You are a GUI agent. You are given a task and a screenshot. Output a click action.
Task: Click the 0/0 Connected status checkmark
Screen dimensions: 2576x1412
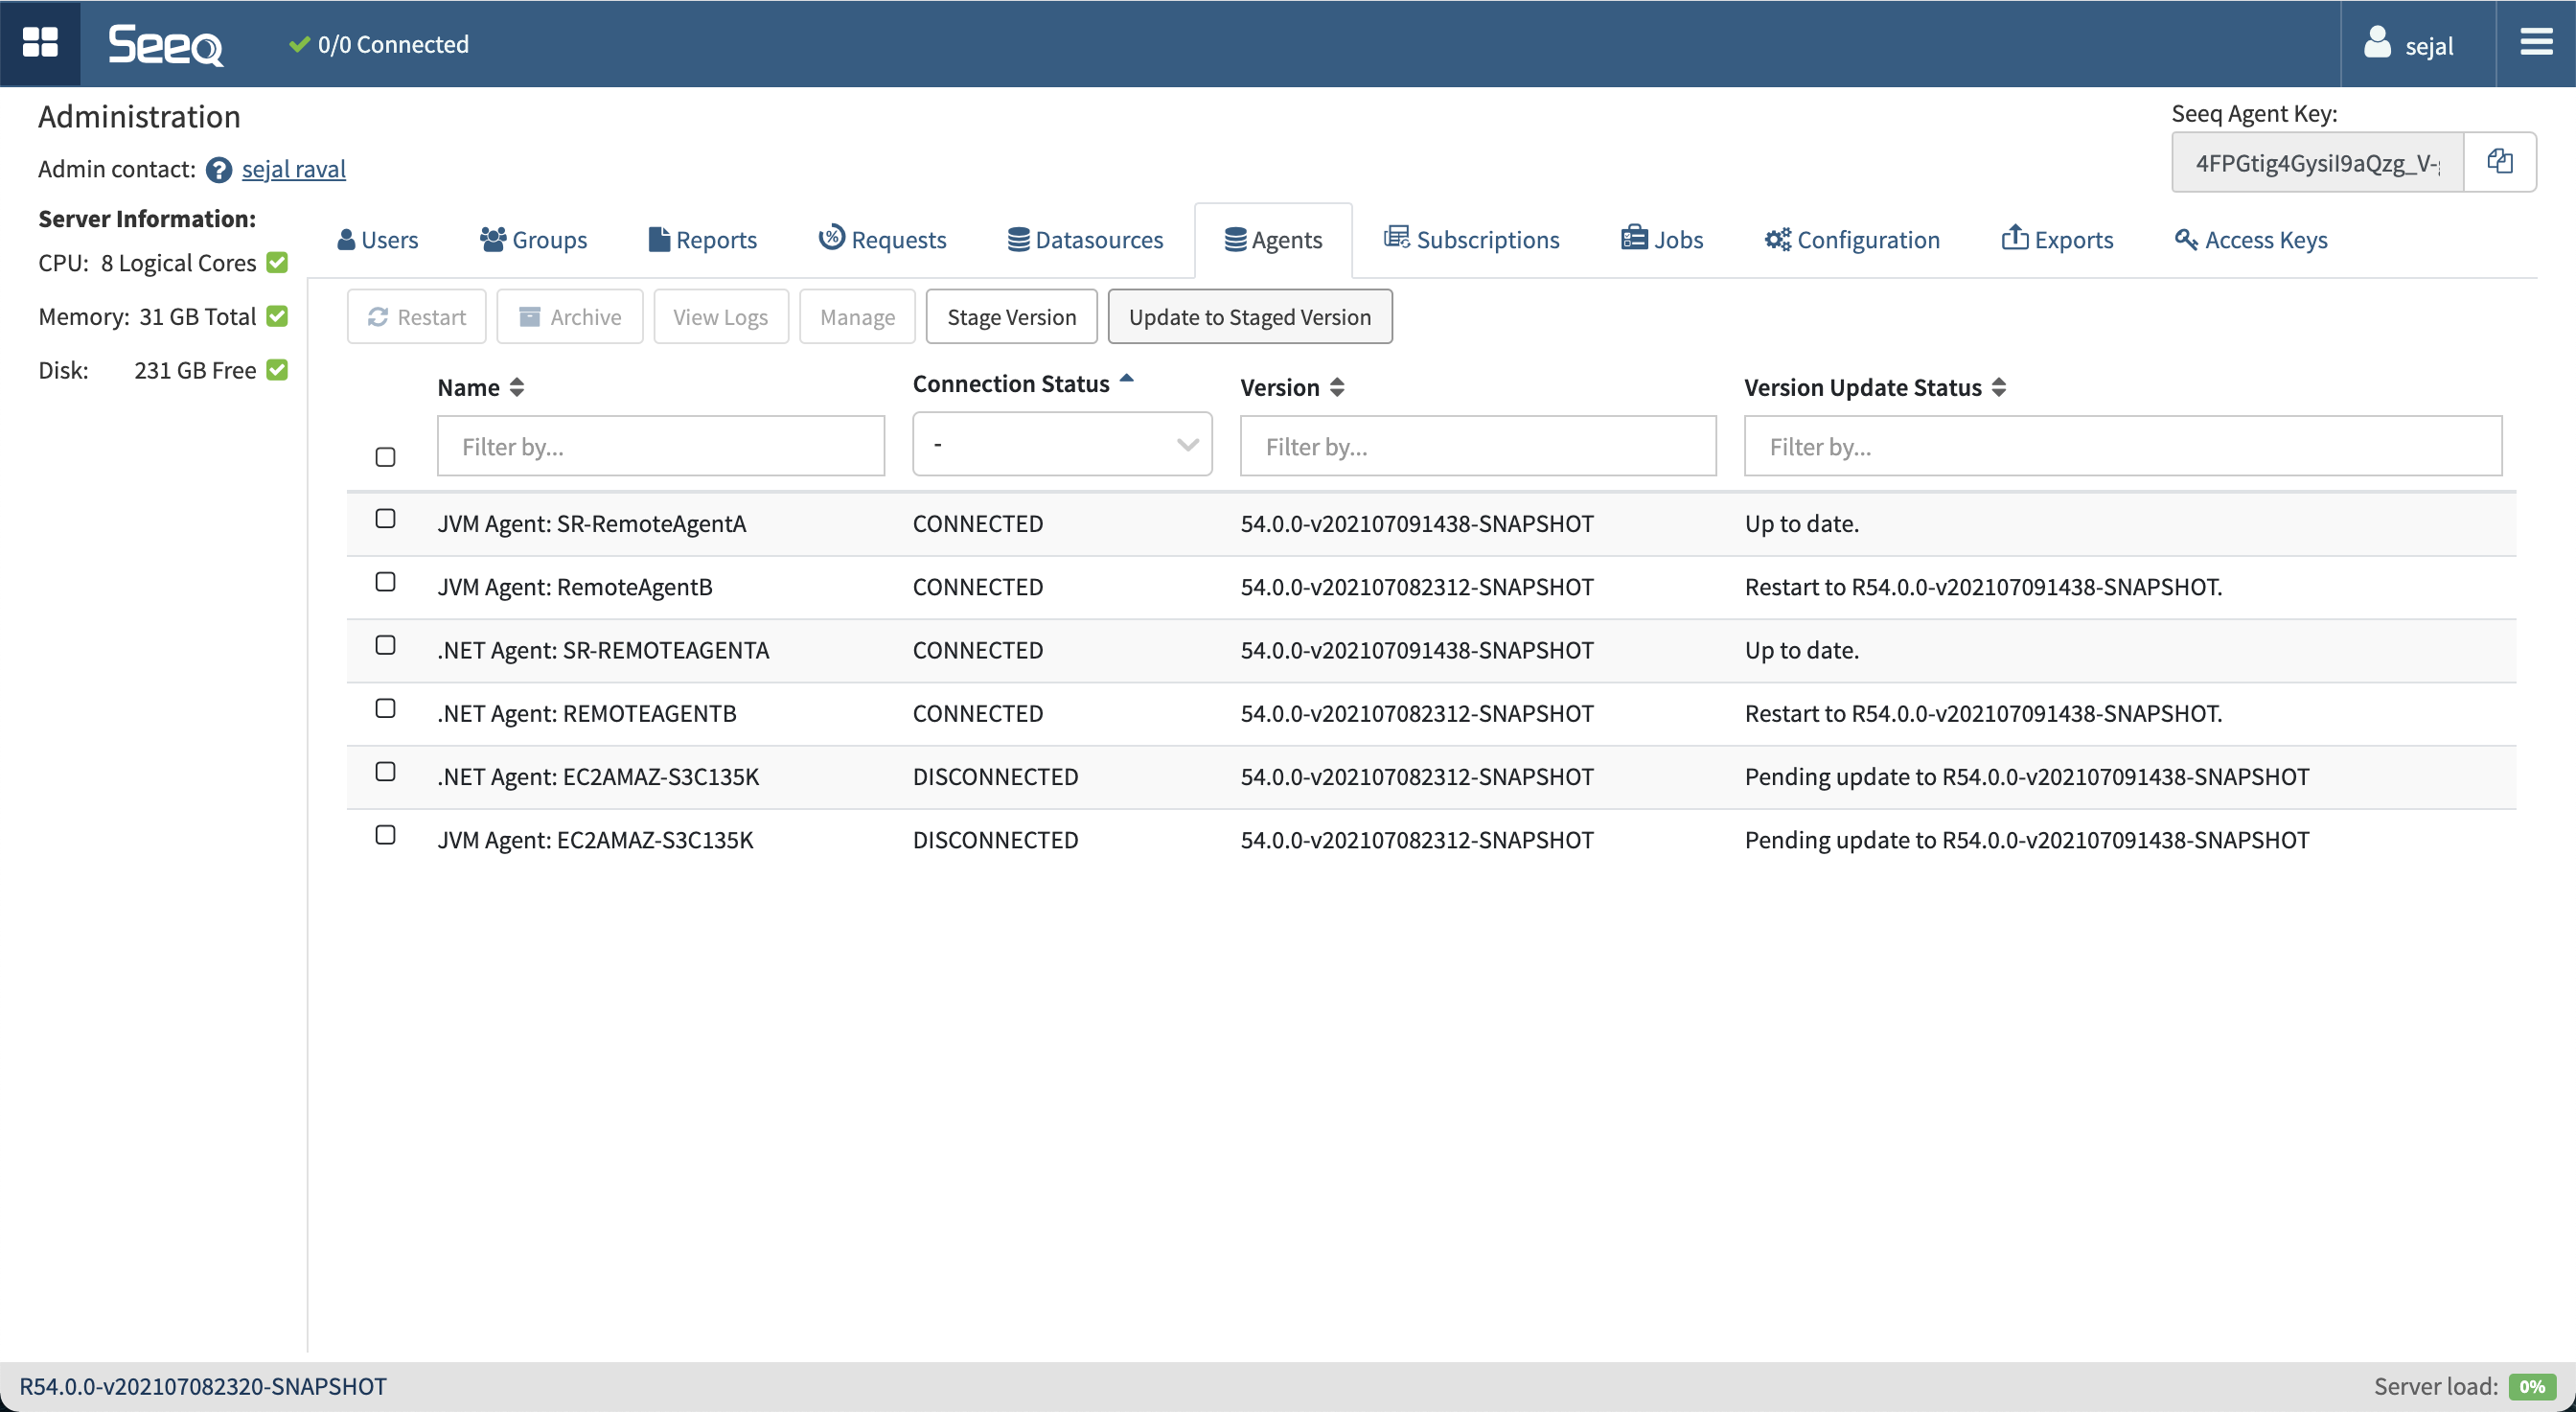[298, 45]
